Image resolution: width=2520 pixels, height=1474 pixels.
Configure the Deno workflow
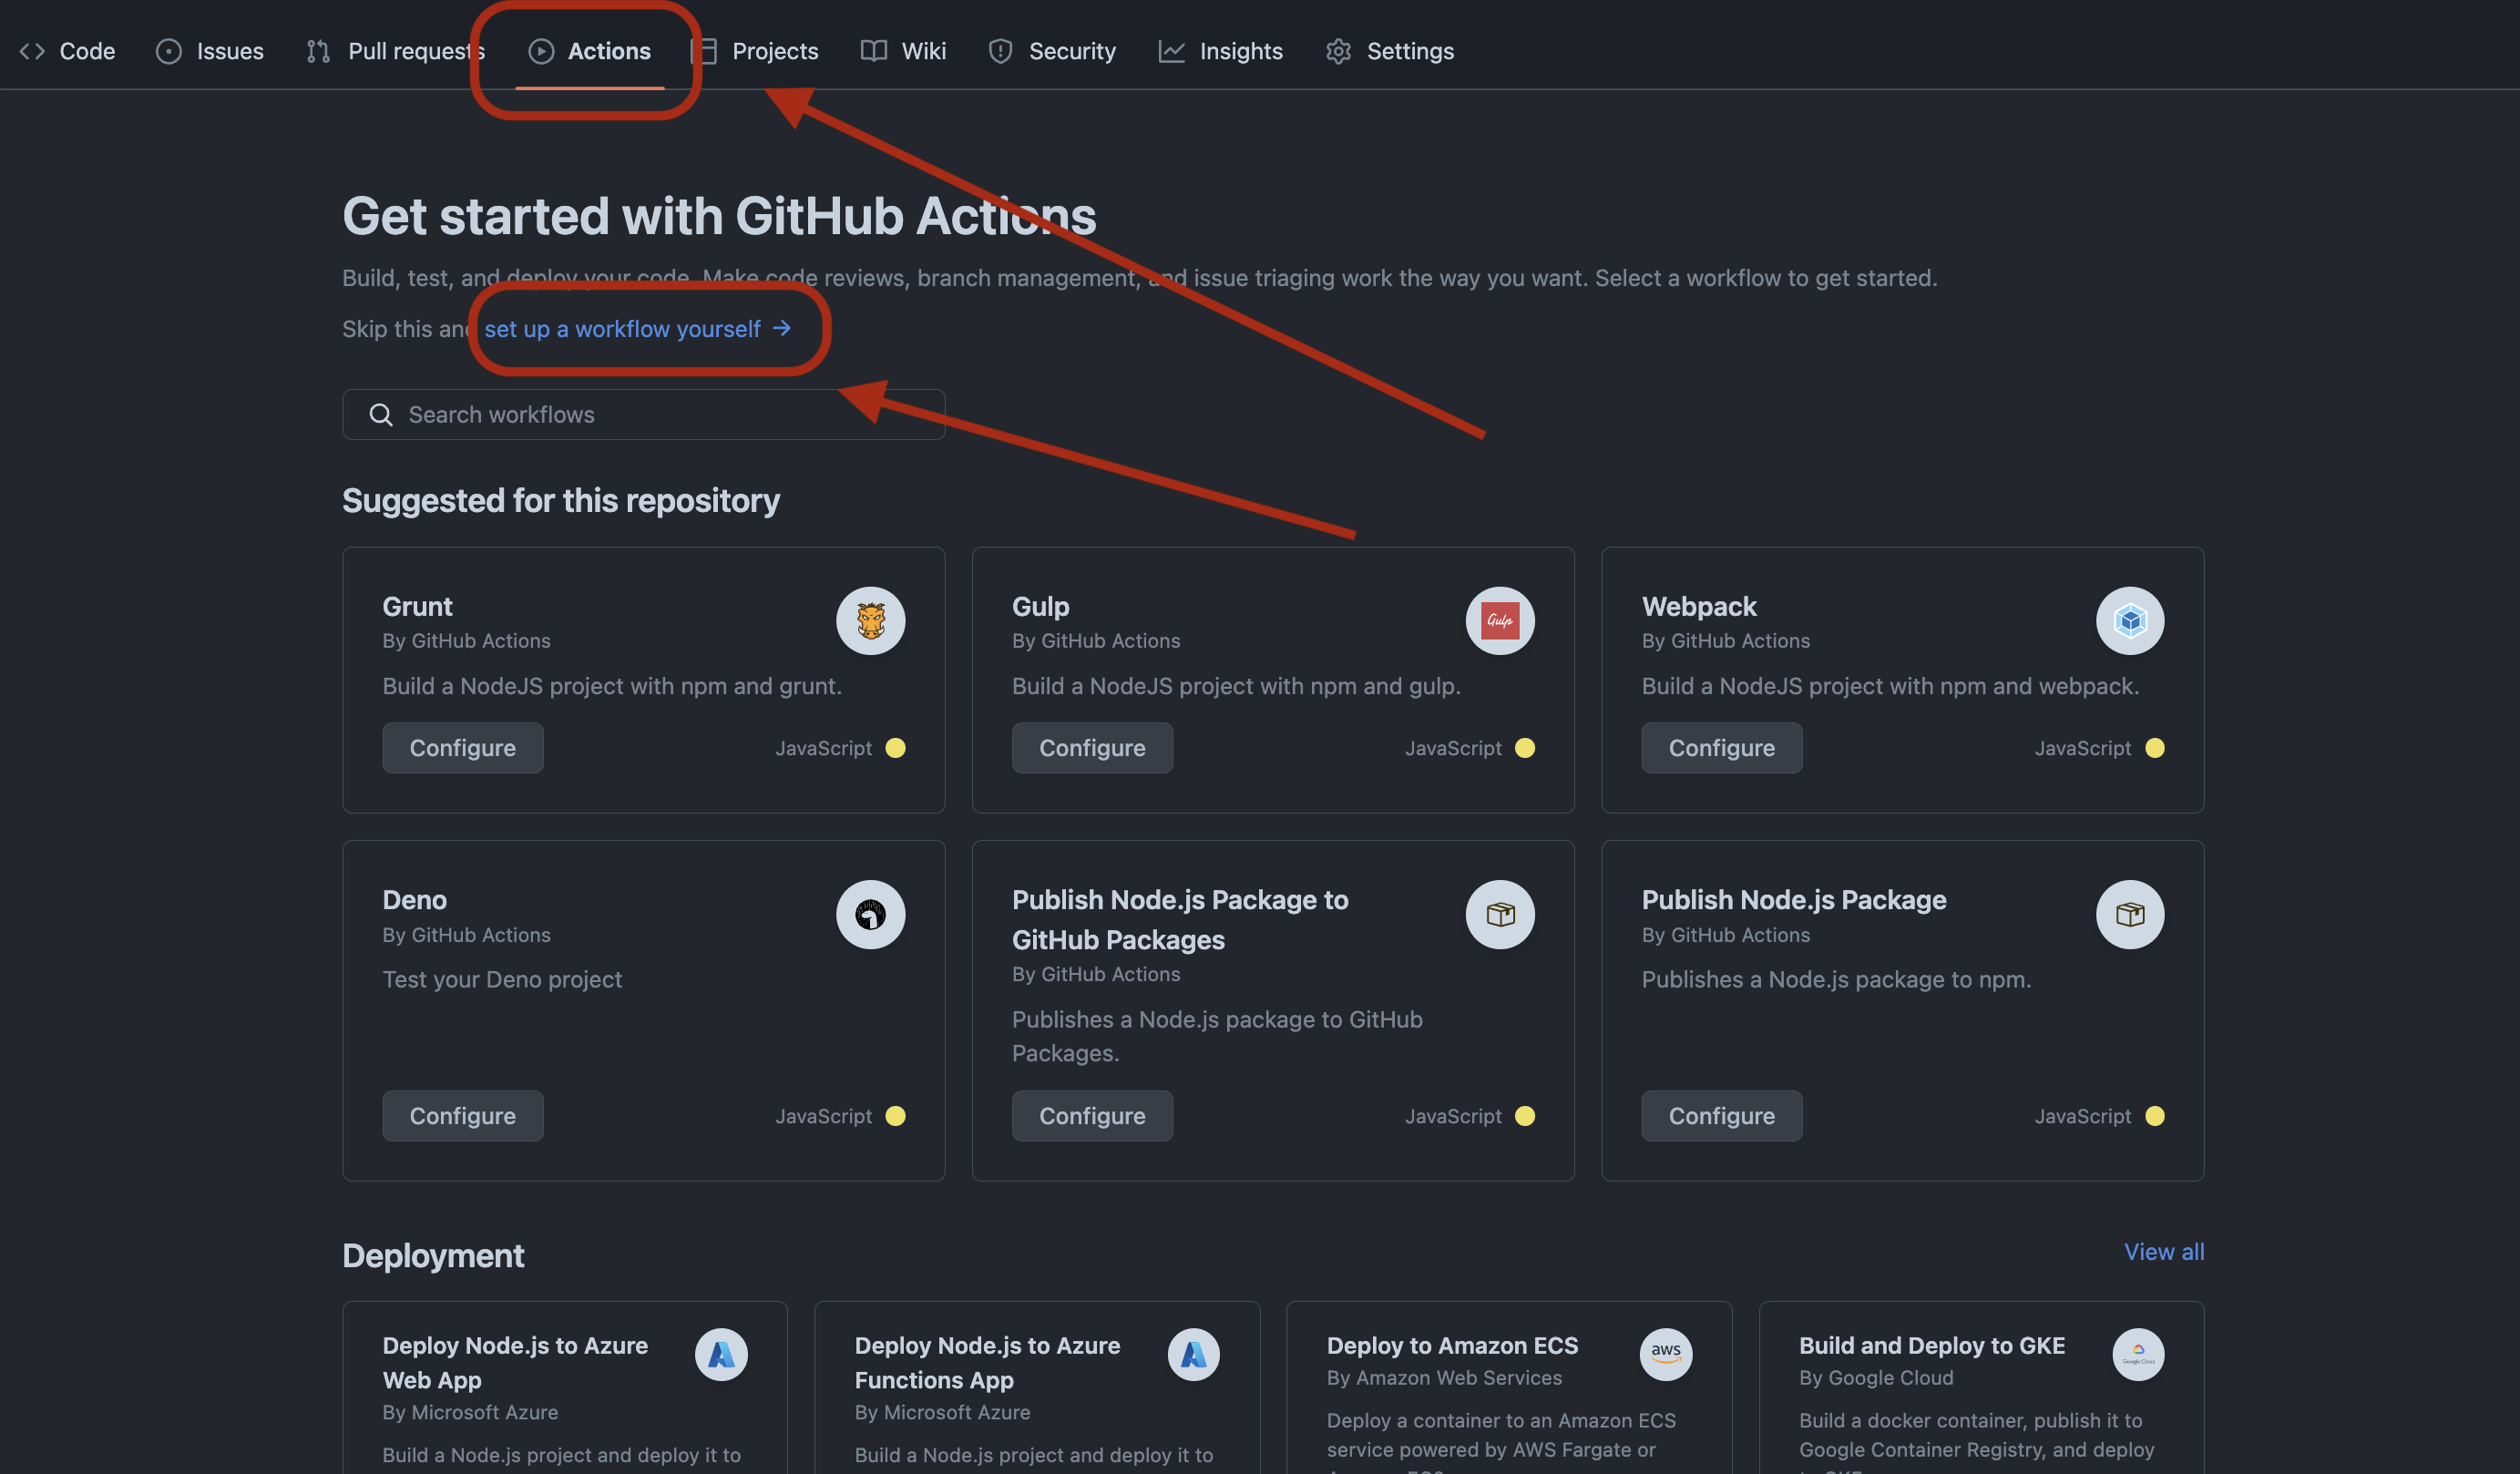coord(462,1115)
